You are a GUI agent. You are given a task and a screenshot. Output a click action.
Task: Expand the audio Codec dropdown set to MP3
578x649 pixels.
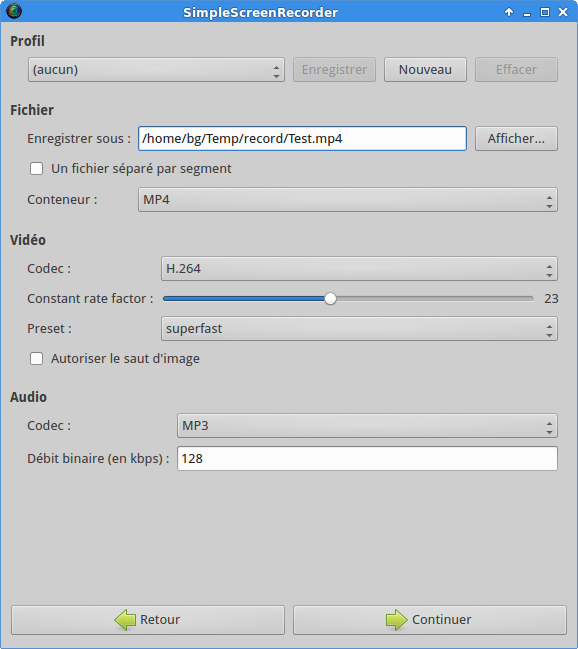(x=367, y=425)
